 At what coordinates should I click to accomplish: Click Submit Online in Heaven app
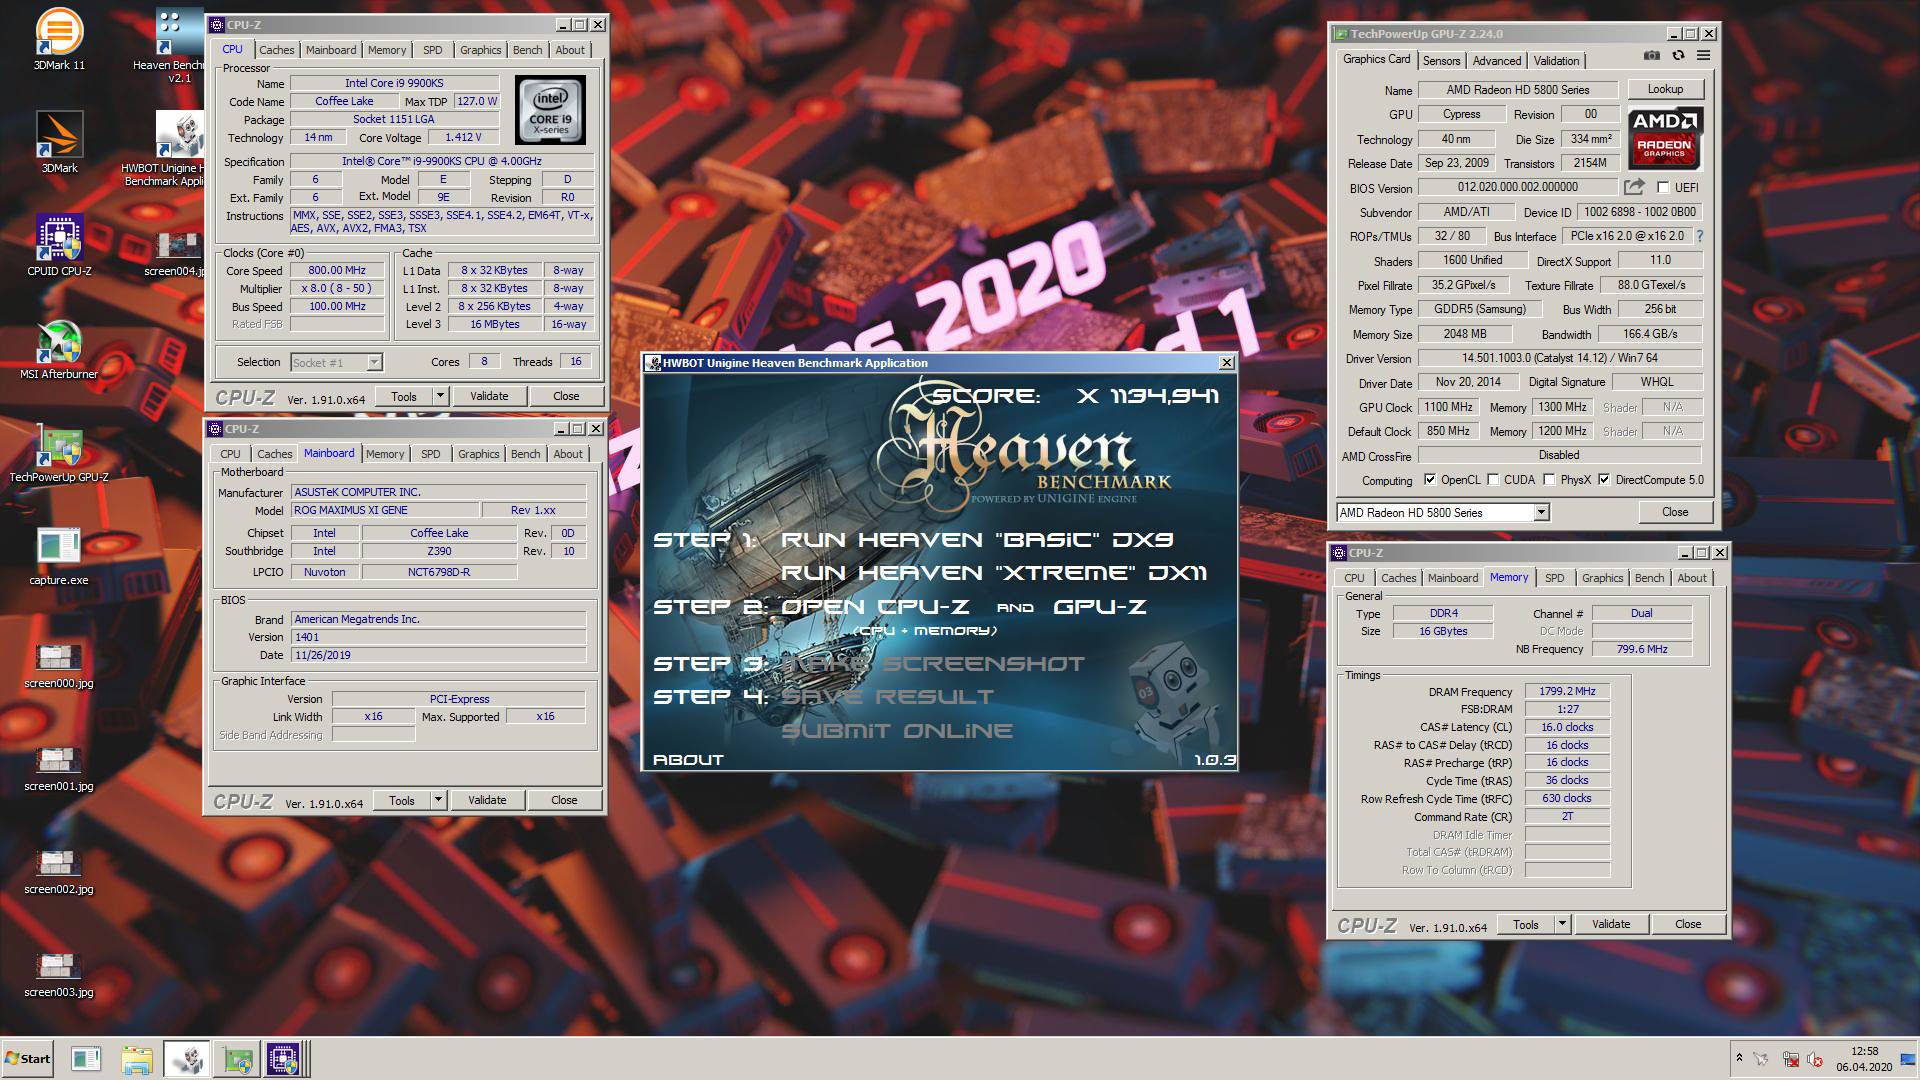(x=896, y=731)
